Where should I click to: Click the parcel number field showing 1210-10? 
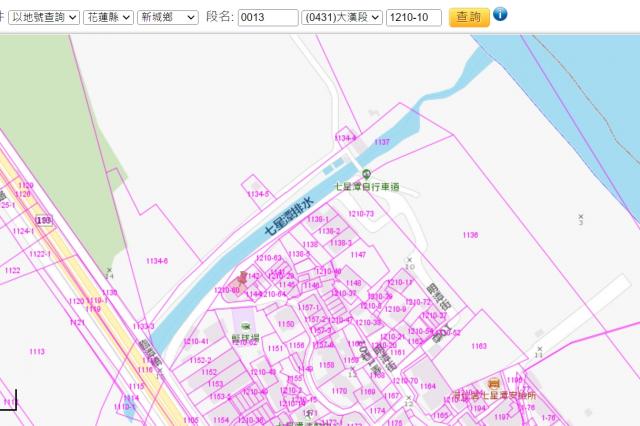413,17
